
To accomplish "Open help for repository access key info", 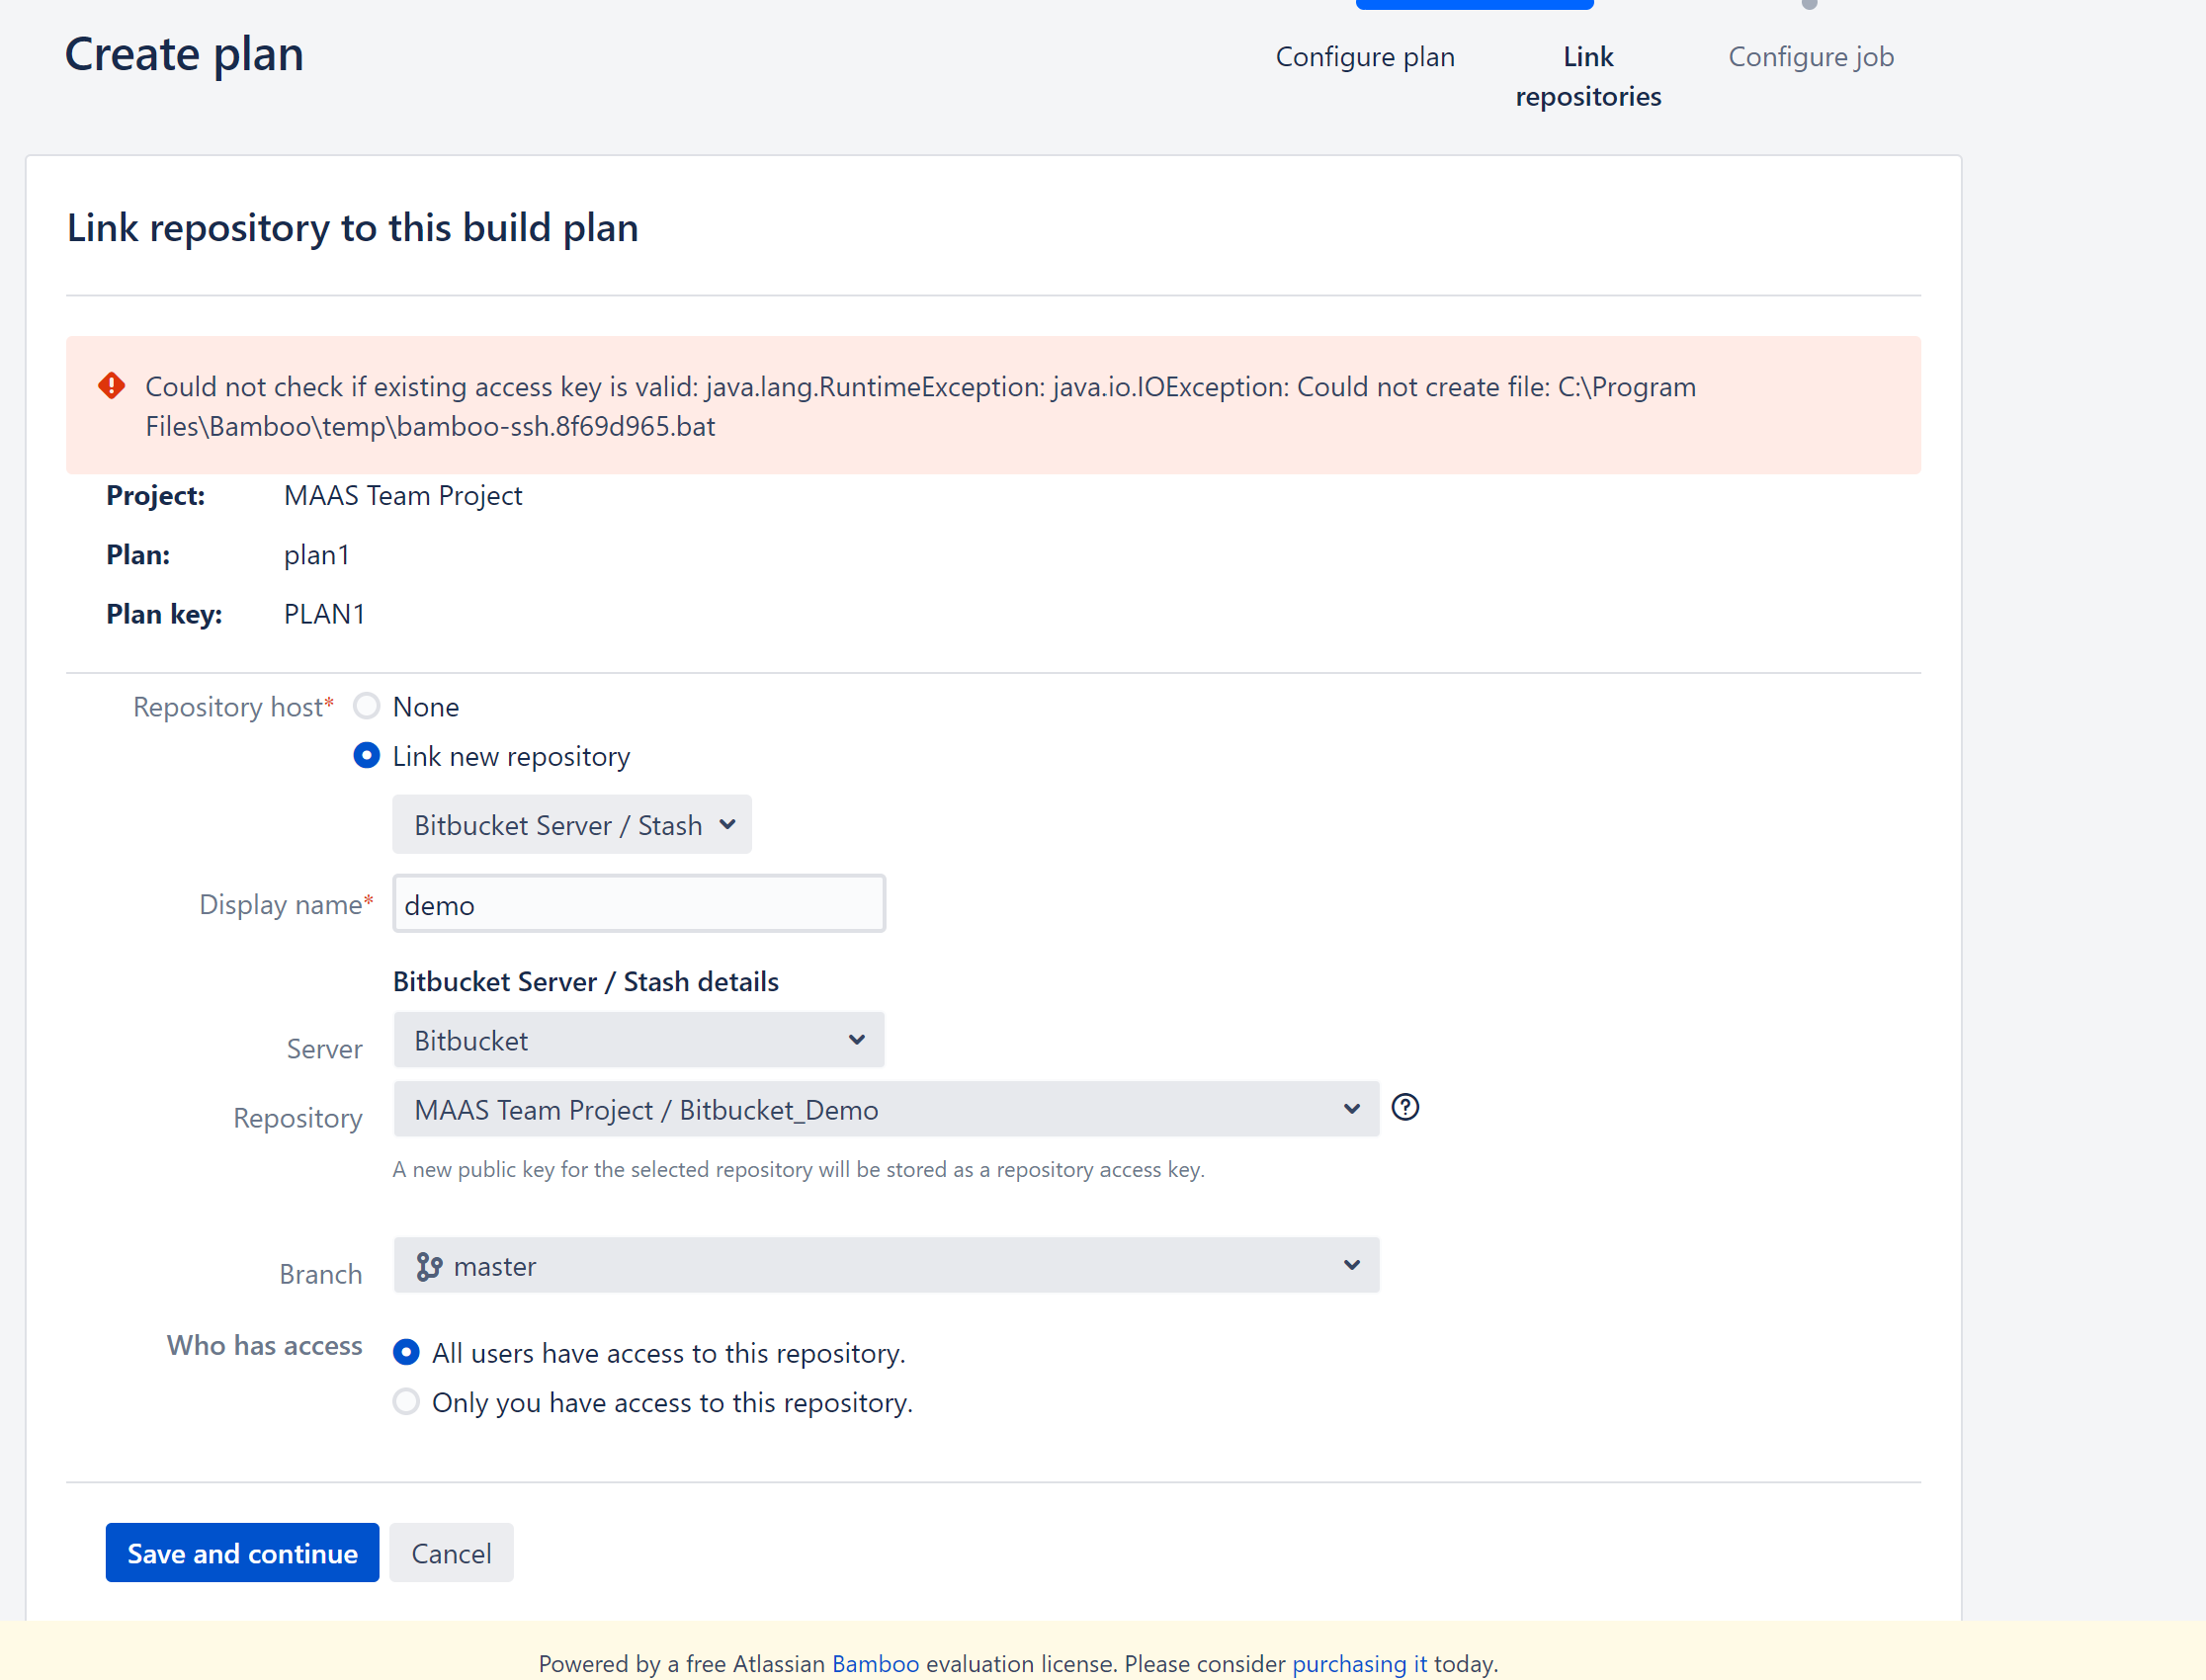I will coord(1405,1107).
